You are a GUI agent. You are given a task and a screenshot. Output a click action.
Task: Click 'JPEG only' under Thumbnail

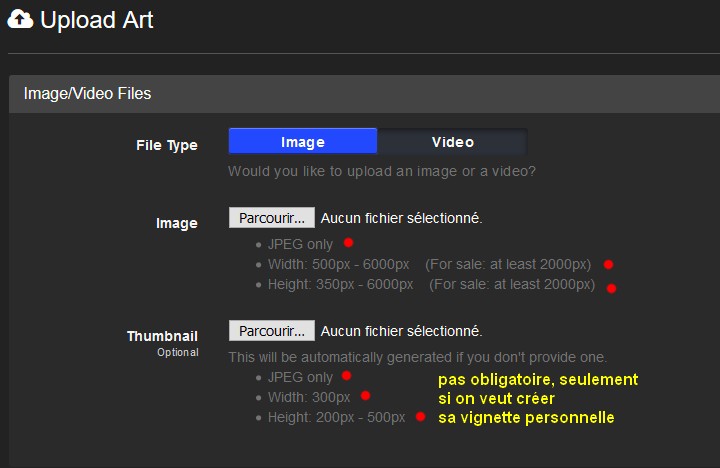[x=300, y=378]
